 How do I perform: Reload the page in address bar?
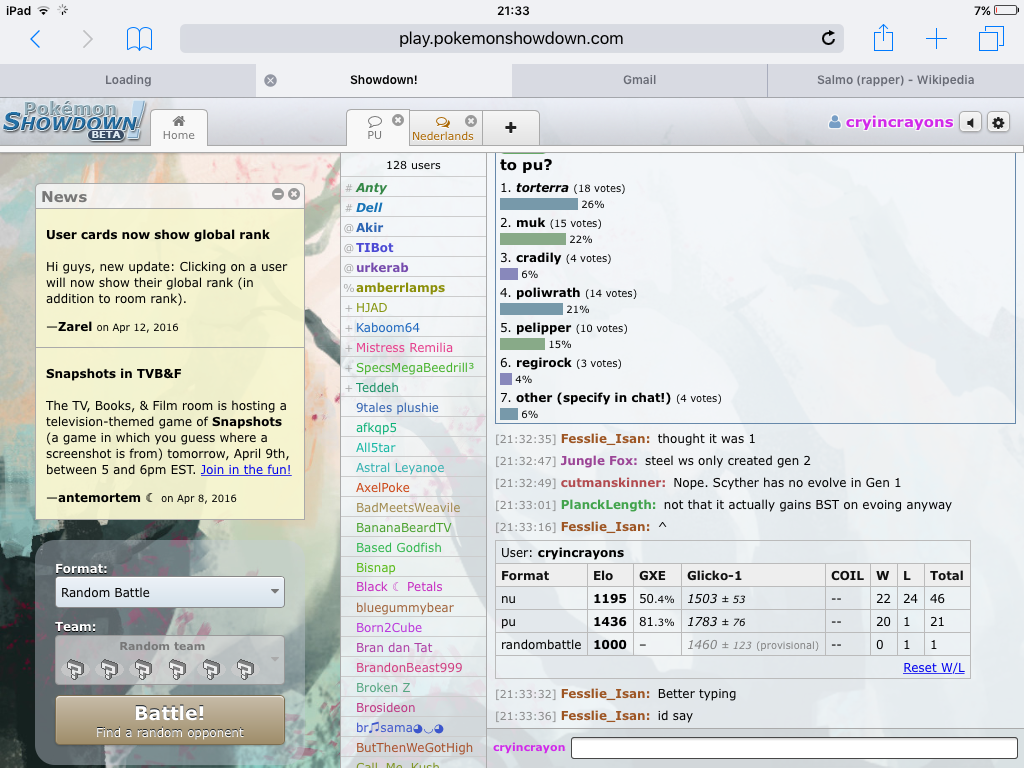pos(828,39)
